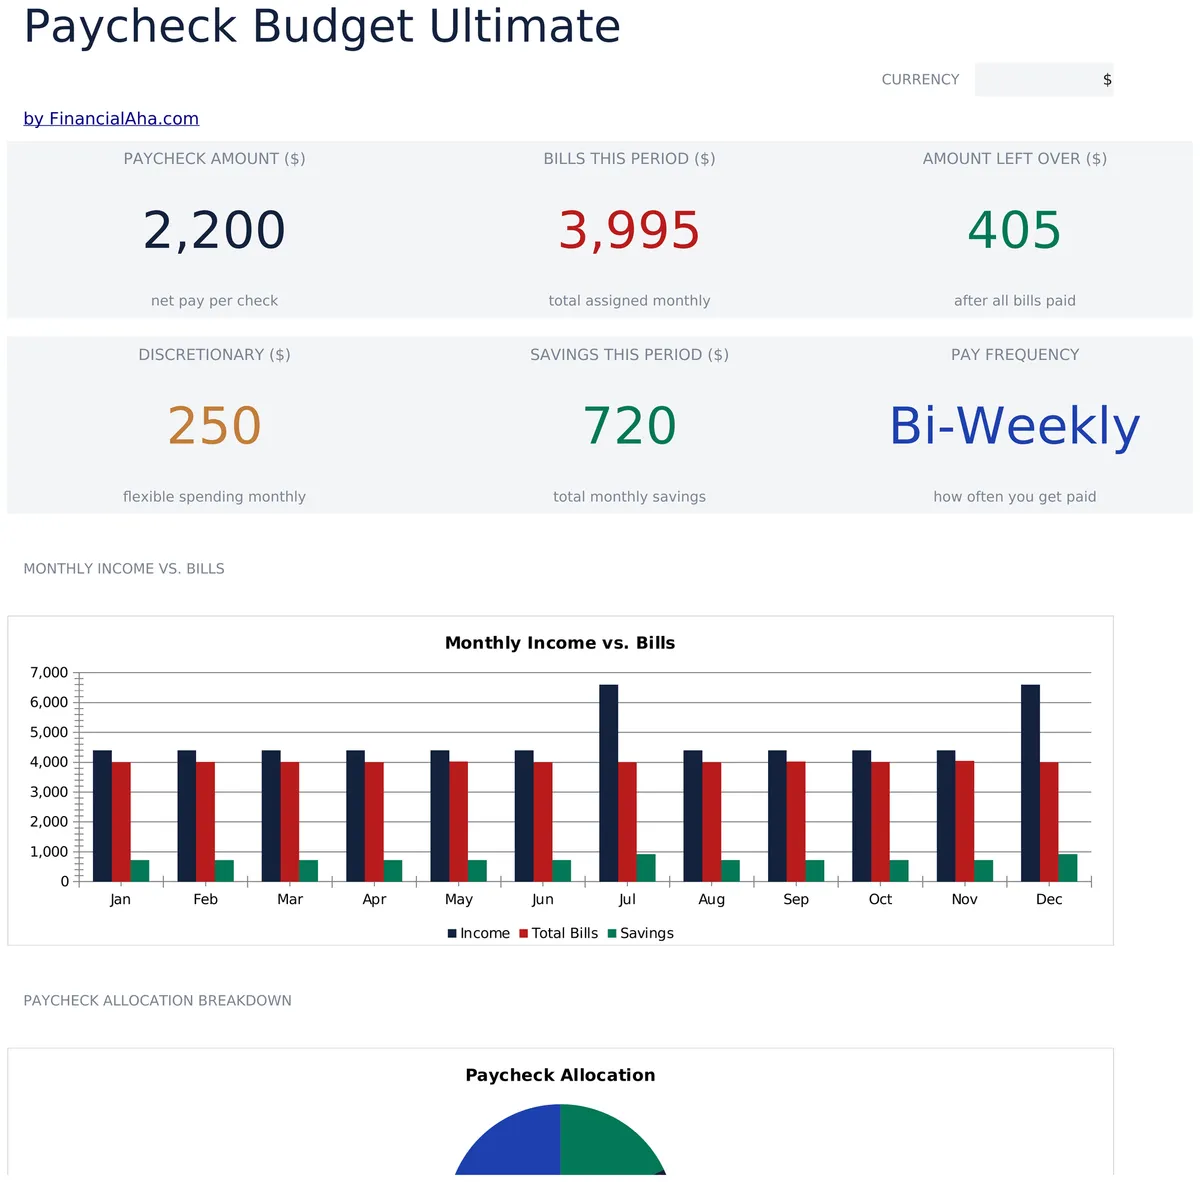Click the Savings legend swatch
The image size is (1200, 1182).
pos(612,934)
